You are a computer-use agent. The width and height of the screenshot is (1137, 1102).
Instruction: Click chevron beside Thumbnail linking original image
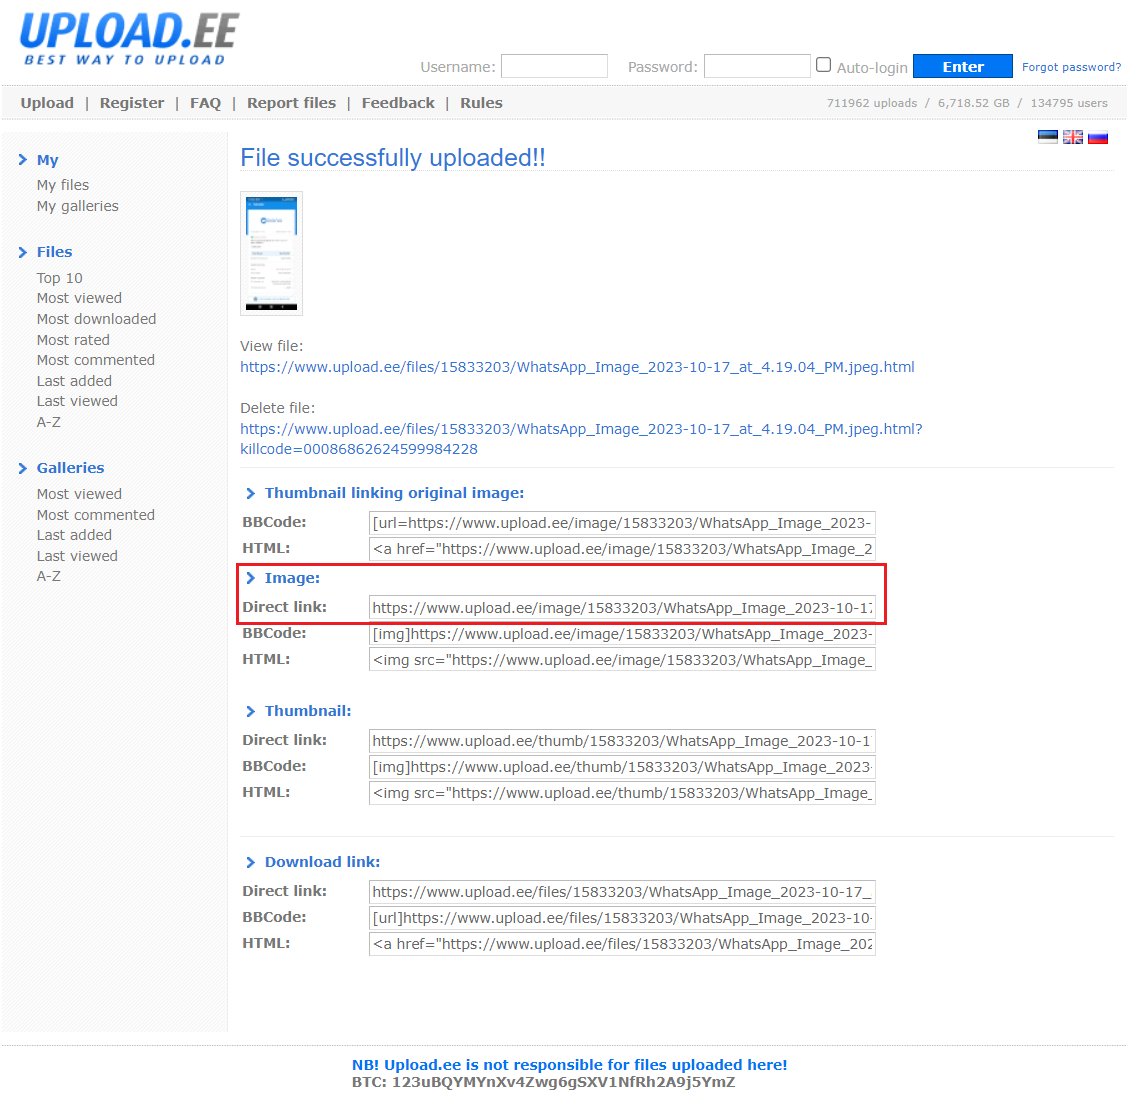(x=250, y=493)
